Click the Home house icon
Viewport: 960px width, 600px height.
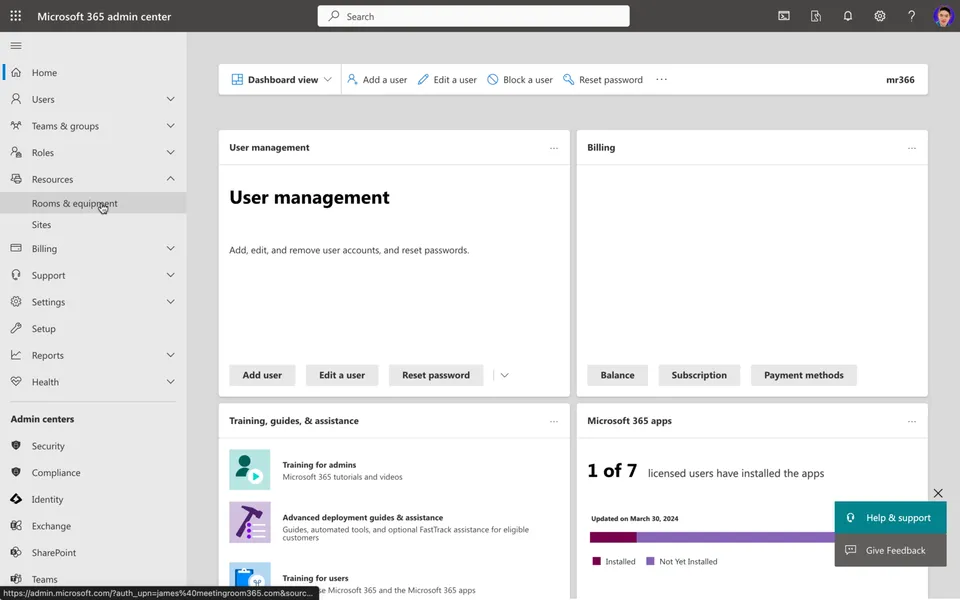click(16, 72)
